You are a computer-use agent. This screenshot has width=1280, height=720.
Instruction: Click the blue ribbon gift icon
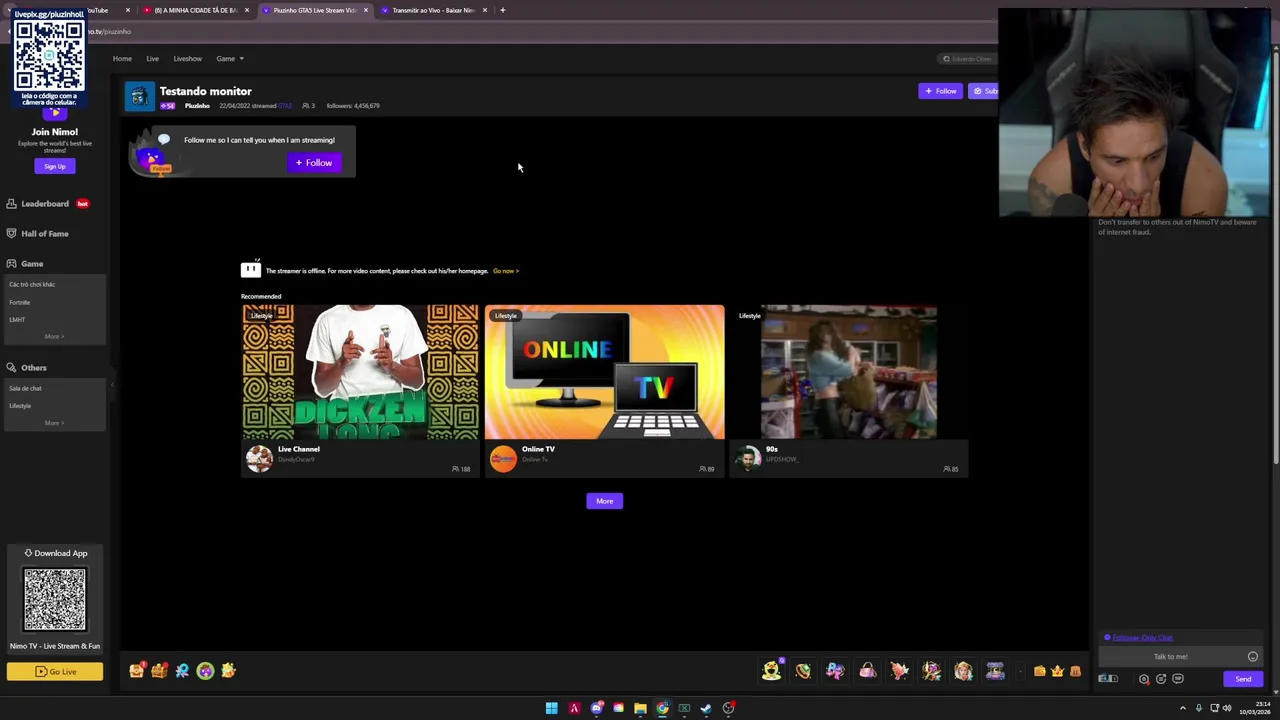click(x=182, y=671)
